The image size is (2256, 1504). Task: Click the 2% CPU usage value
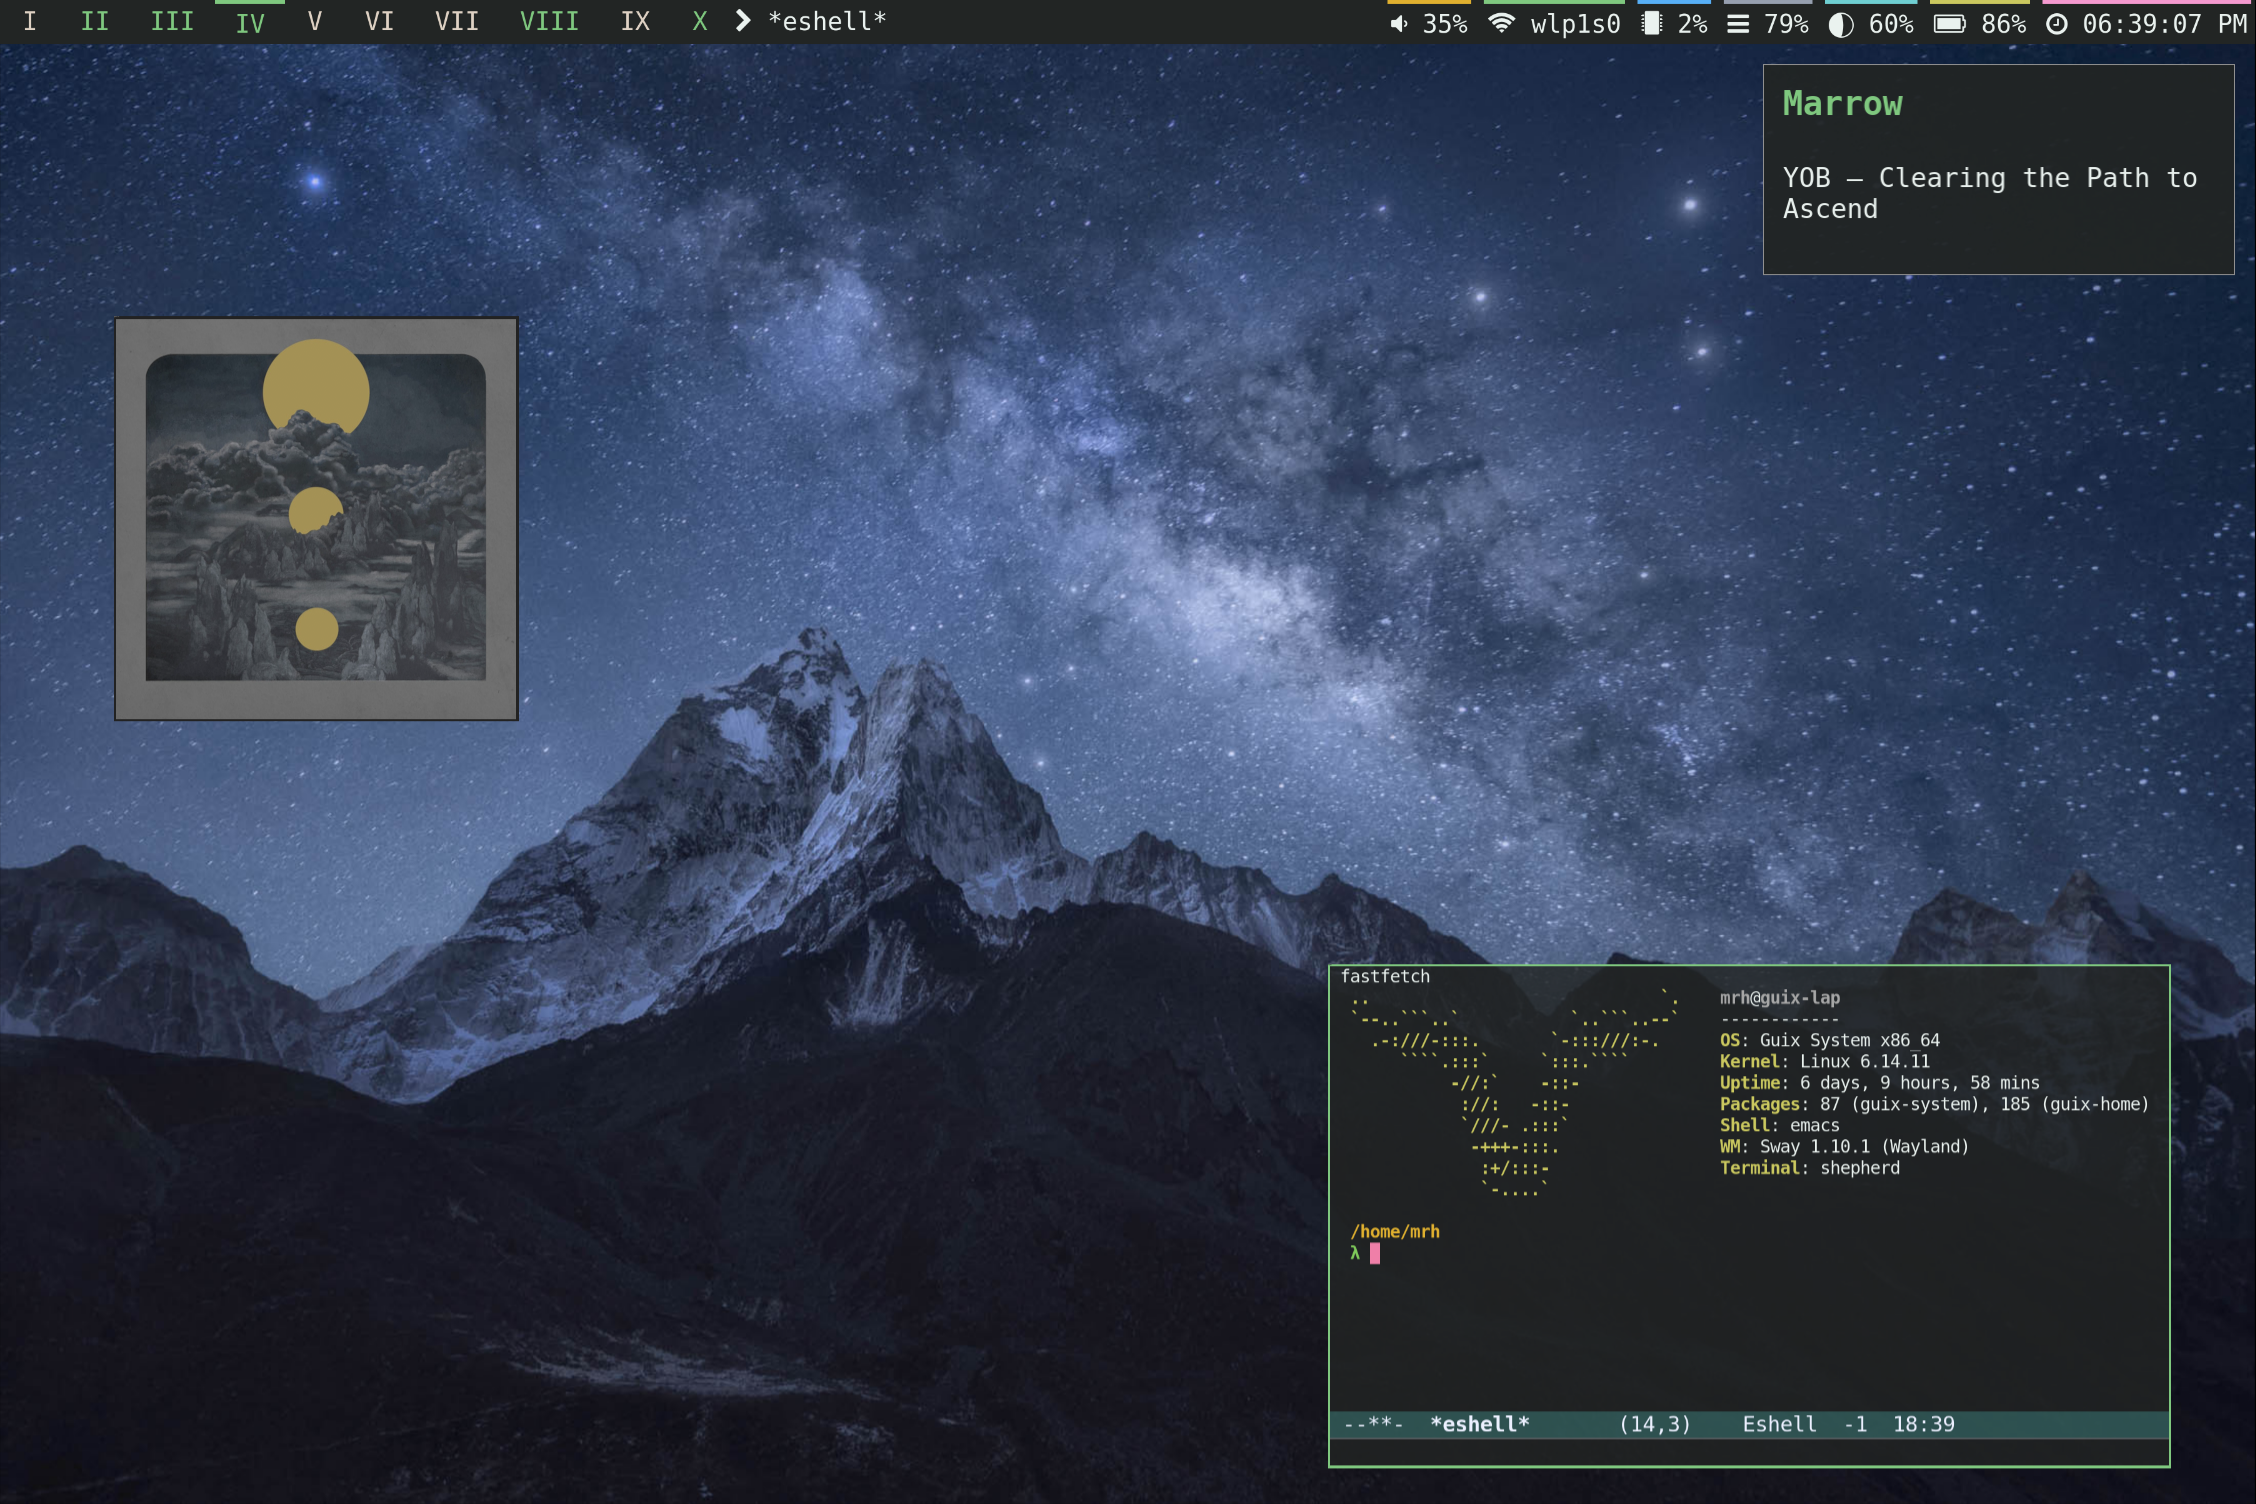(1692, 24)
